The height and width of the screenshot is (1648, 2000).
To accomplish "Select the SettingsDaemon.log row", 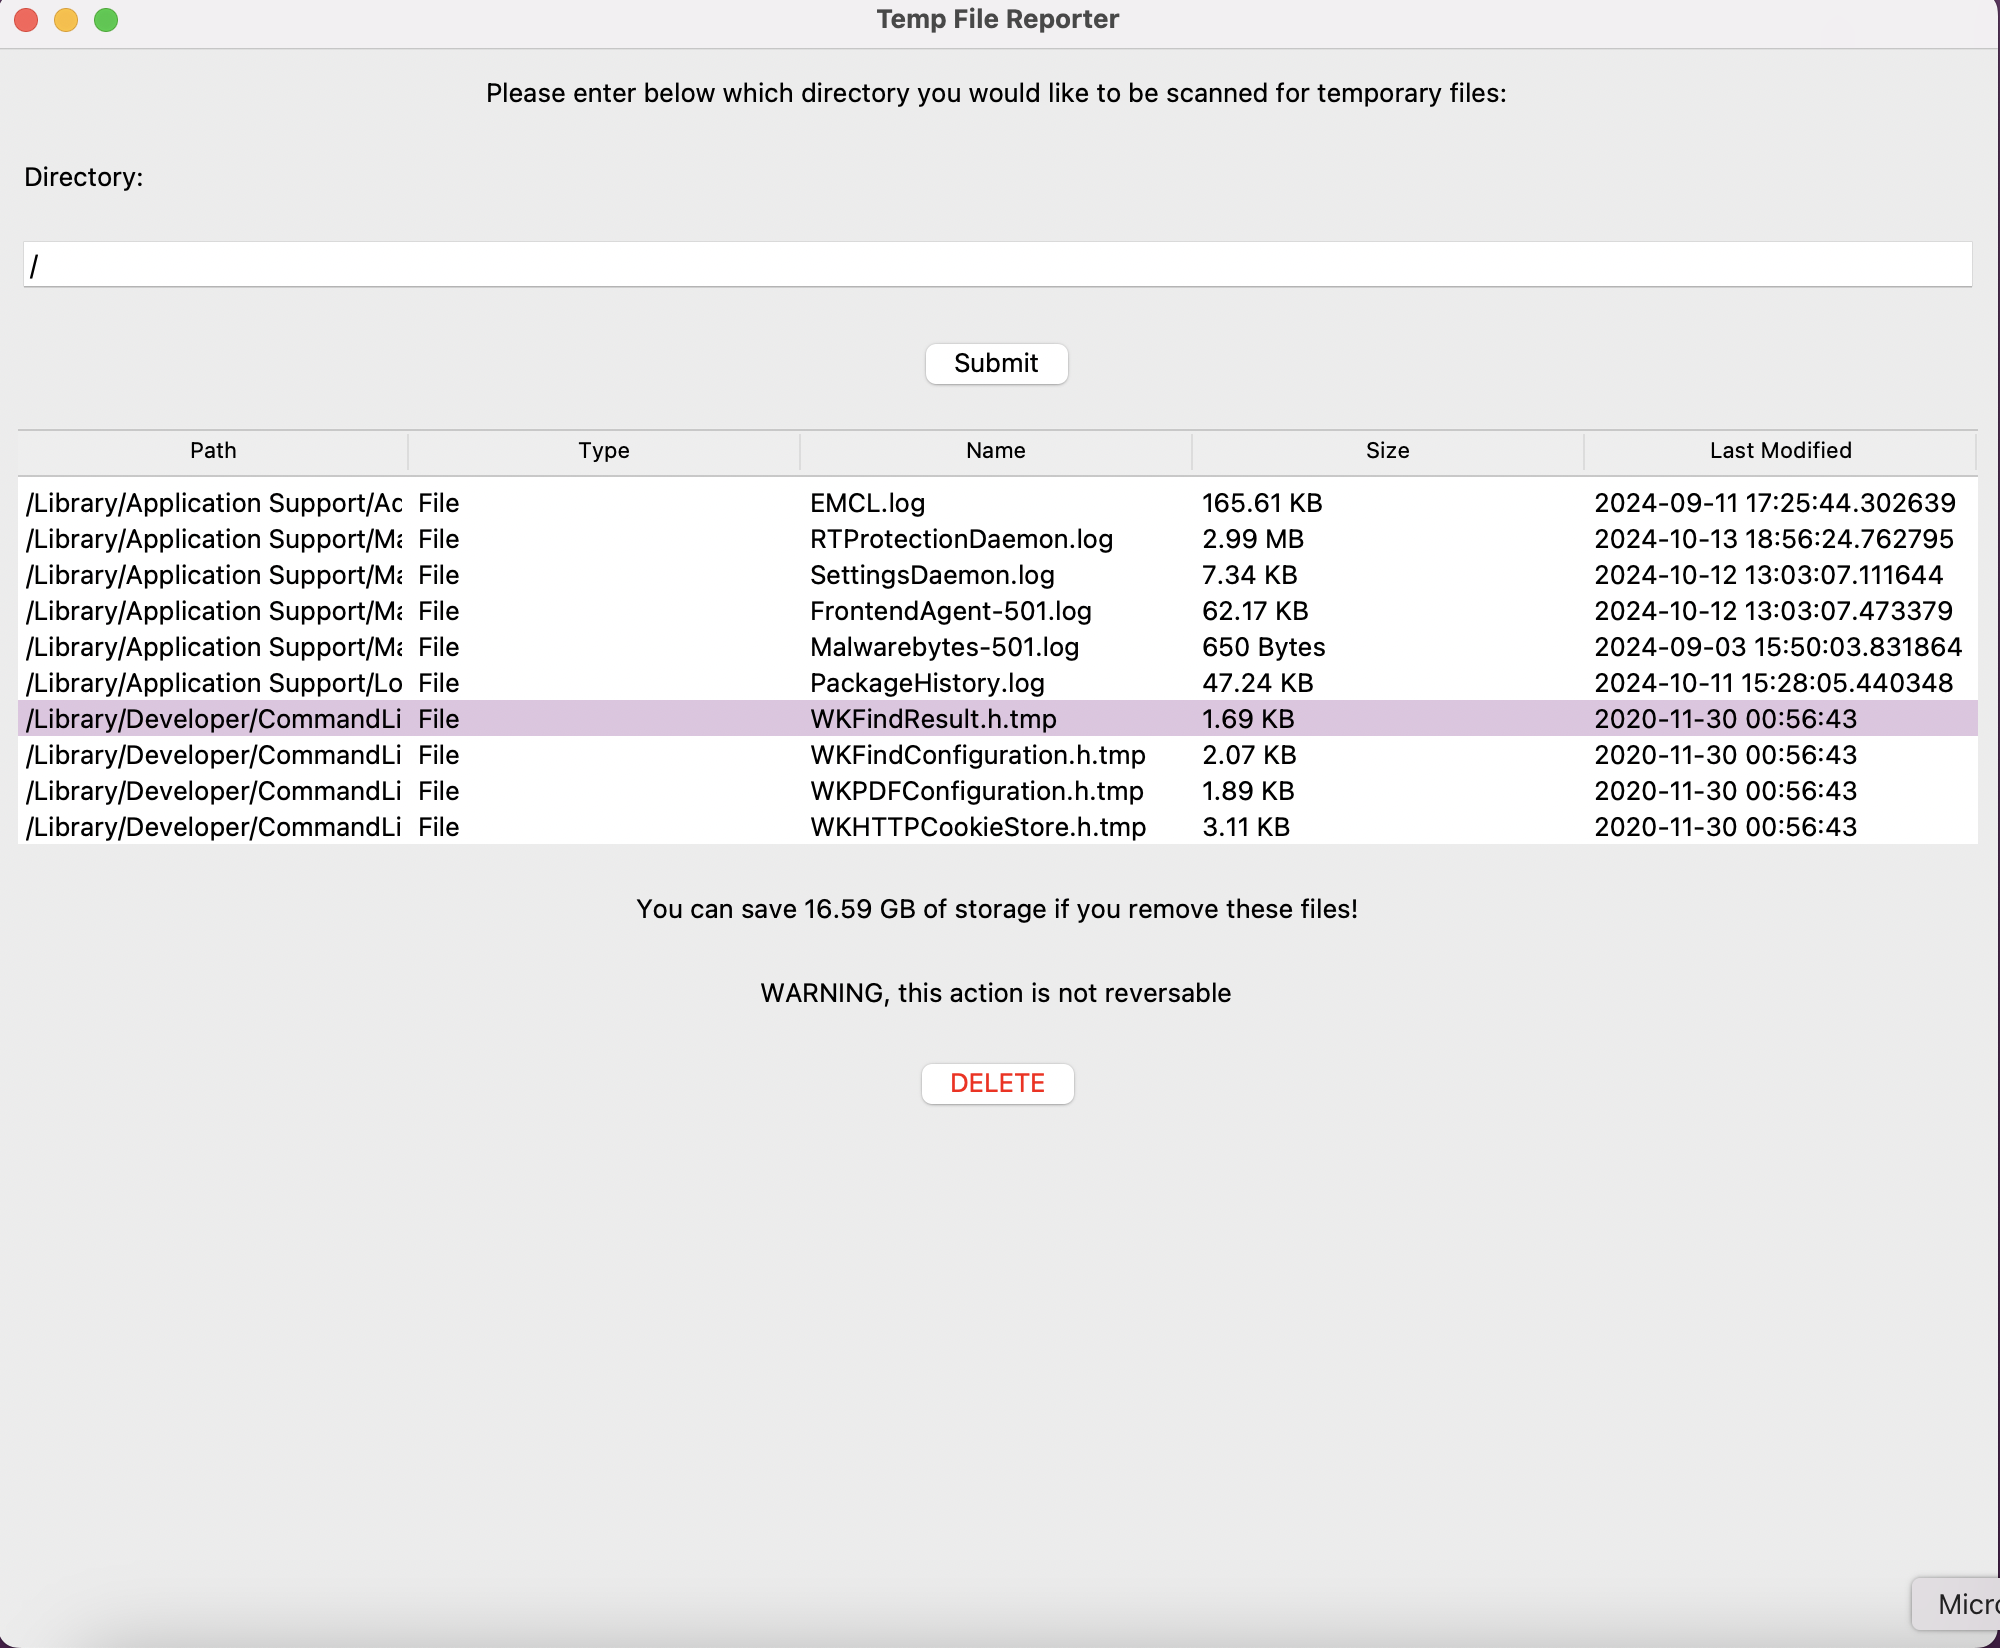I will click(997, 575).
